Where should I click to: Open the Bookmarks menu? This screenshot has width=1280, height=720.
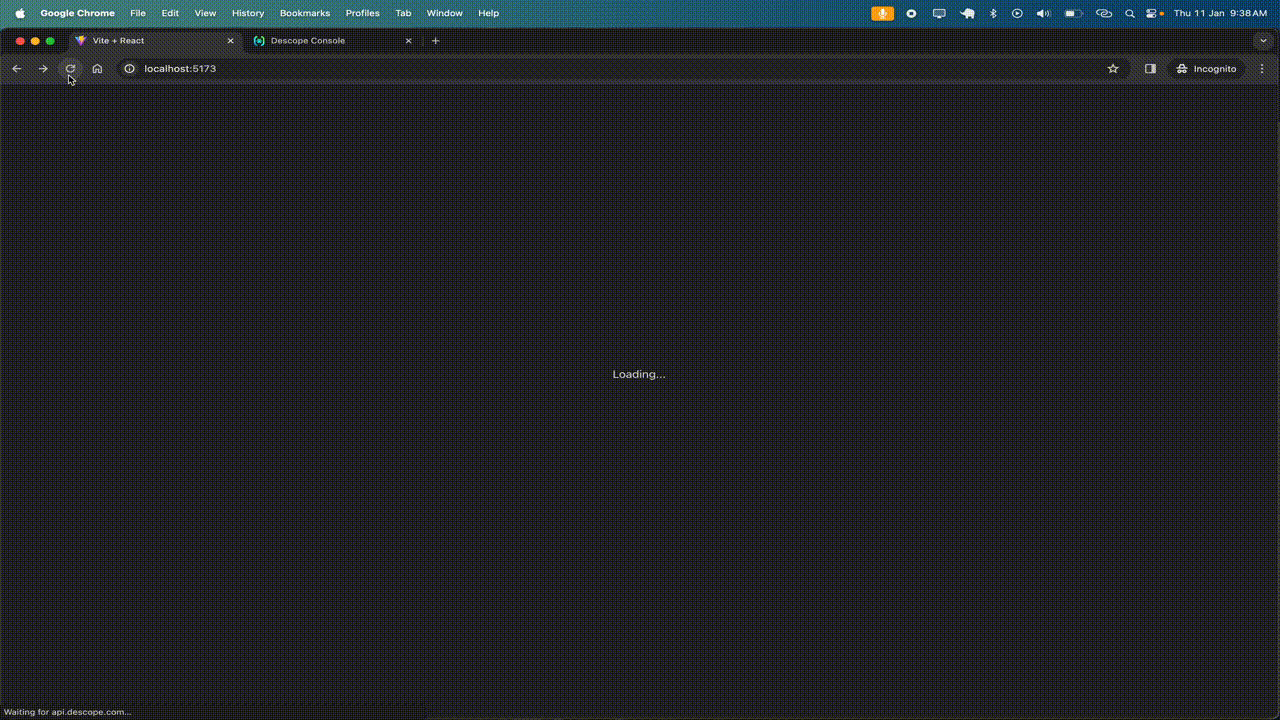(304, 13)
